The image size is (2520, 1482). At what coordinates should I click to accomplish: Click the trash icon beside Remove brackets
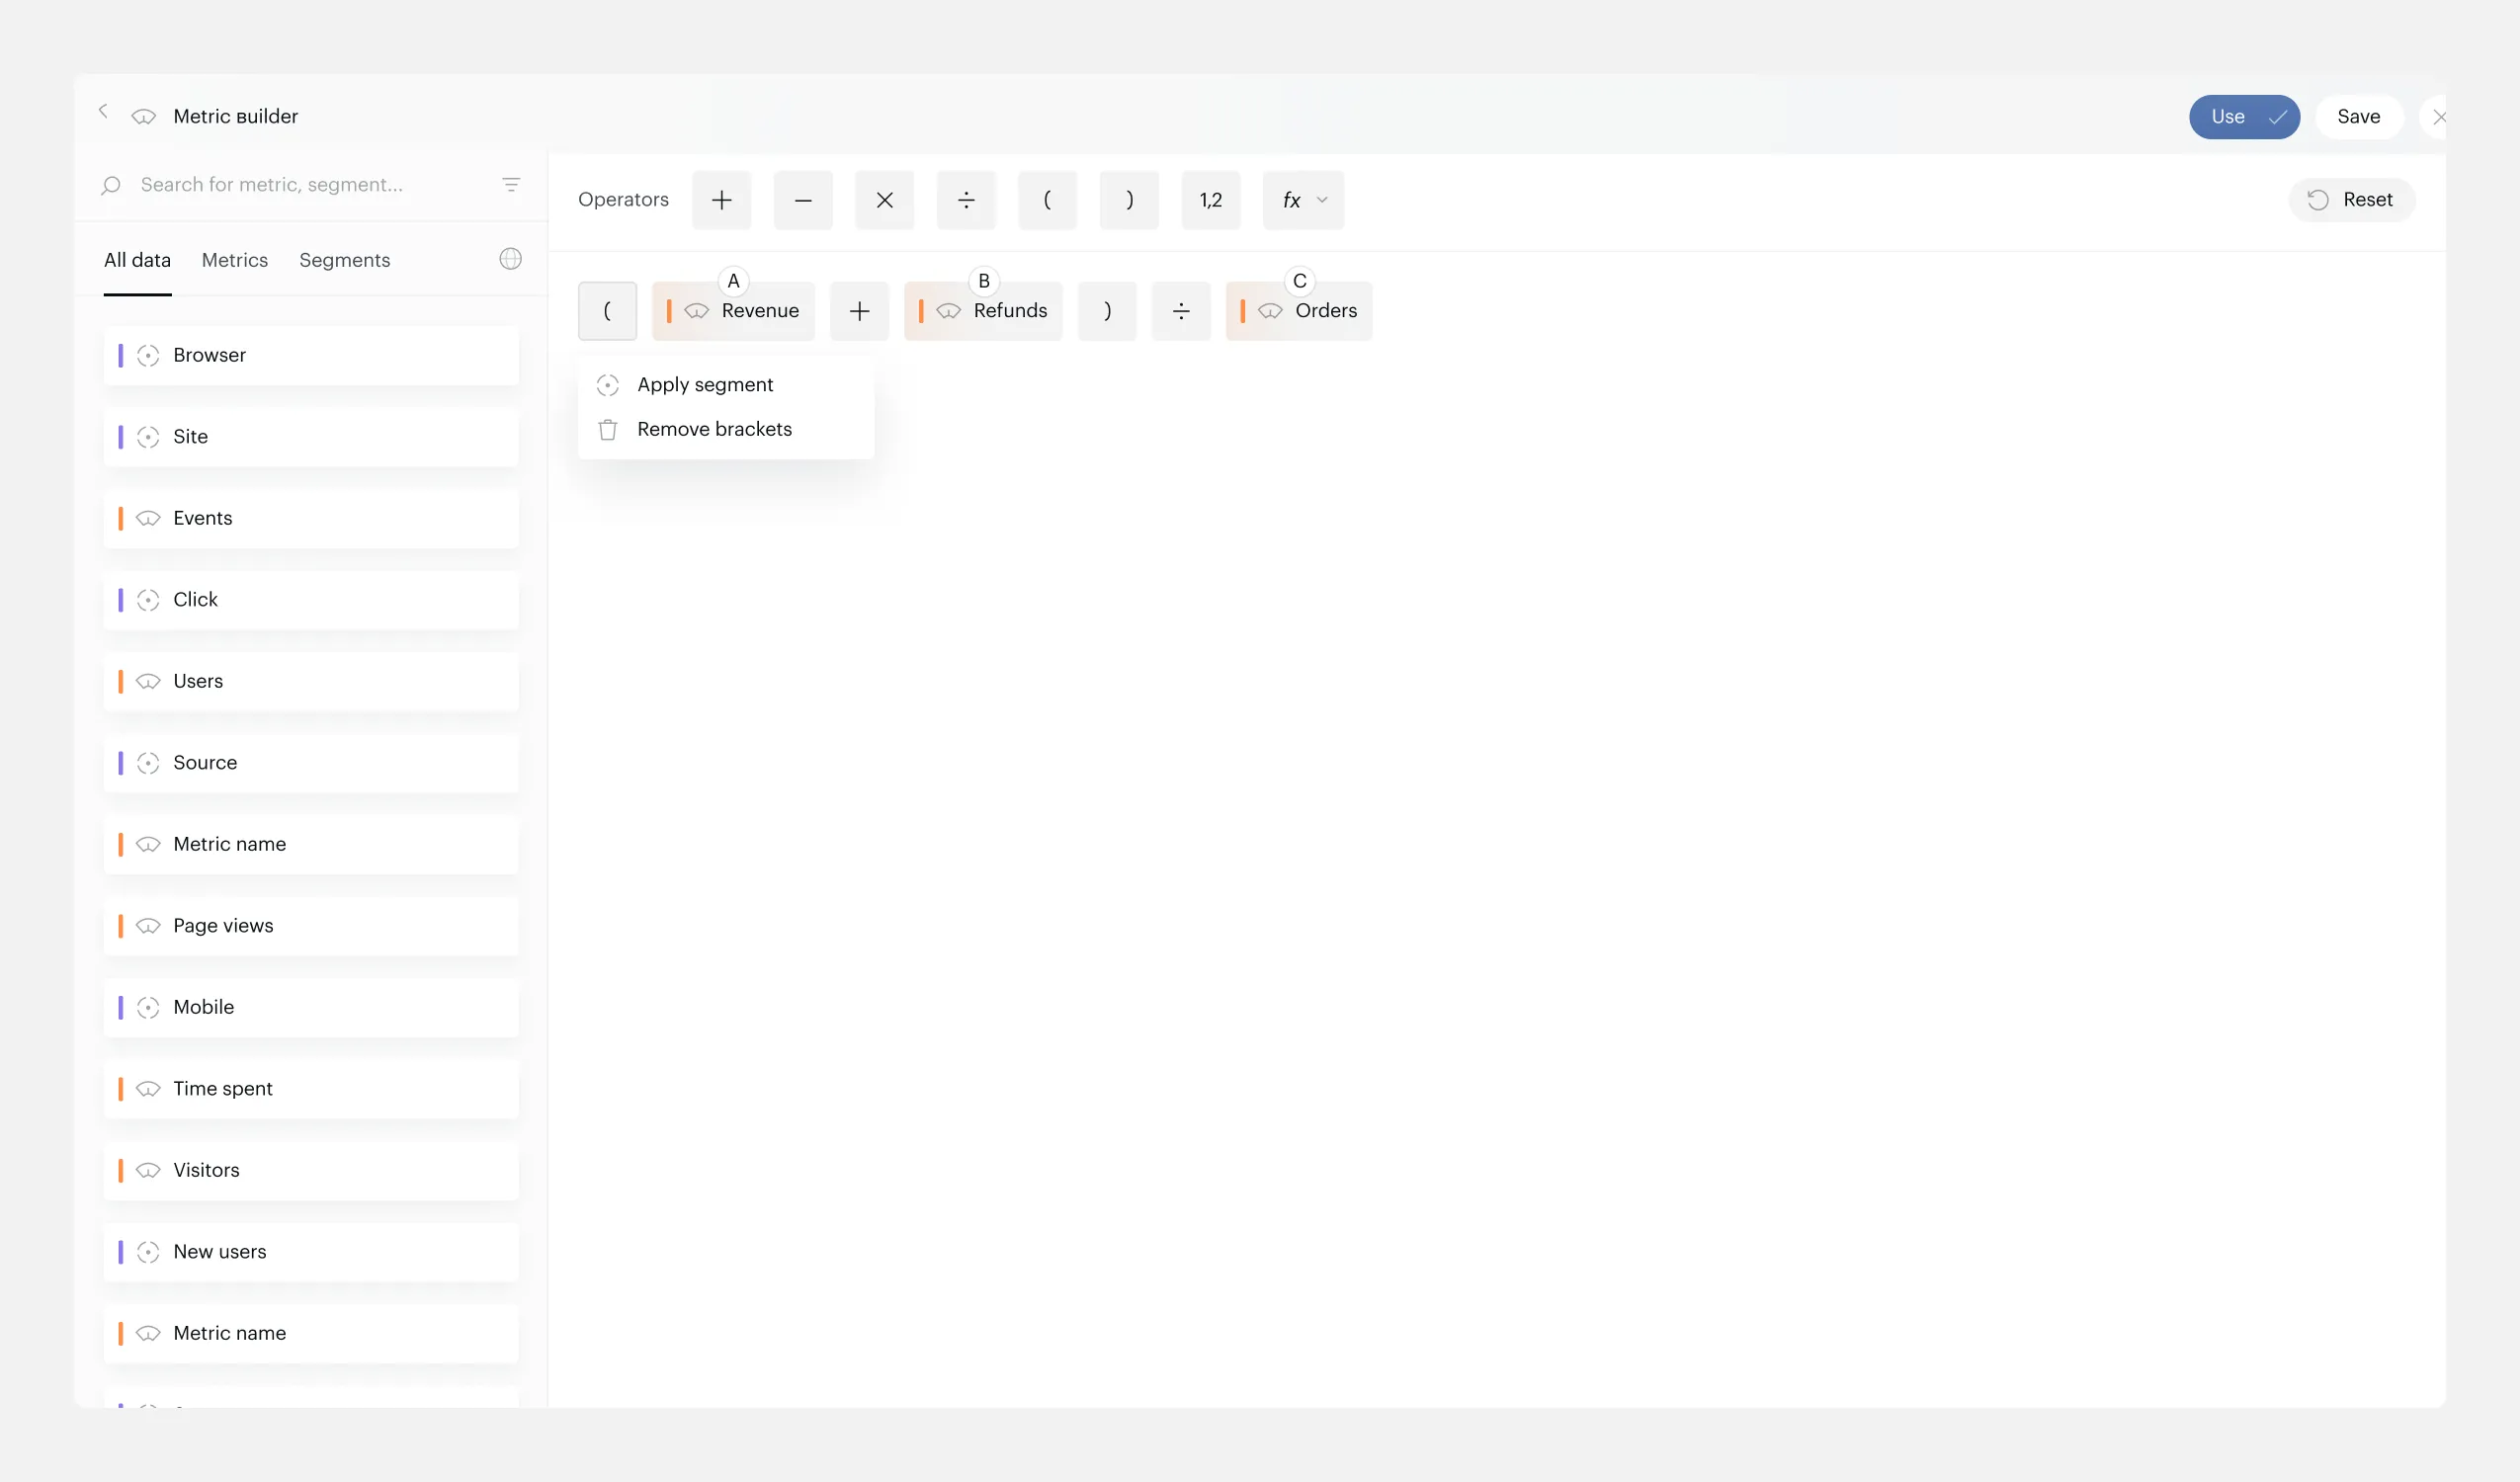click(x=608, y=430)
